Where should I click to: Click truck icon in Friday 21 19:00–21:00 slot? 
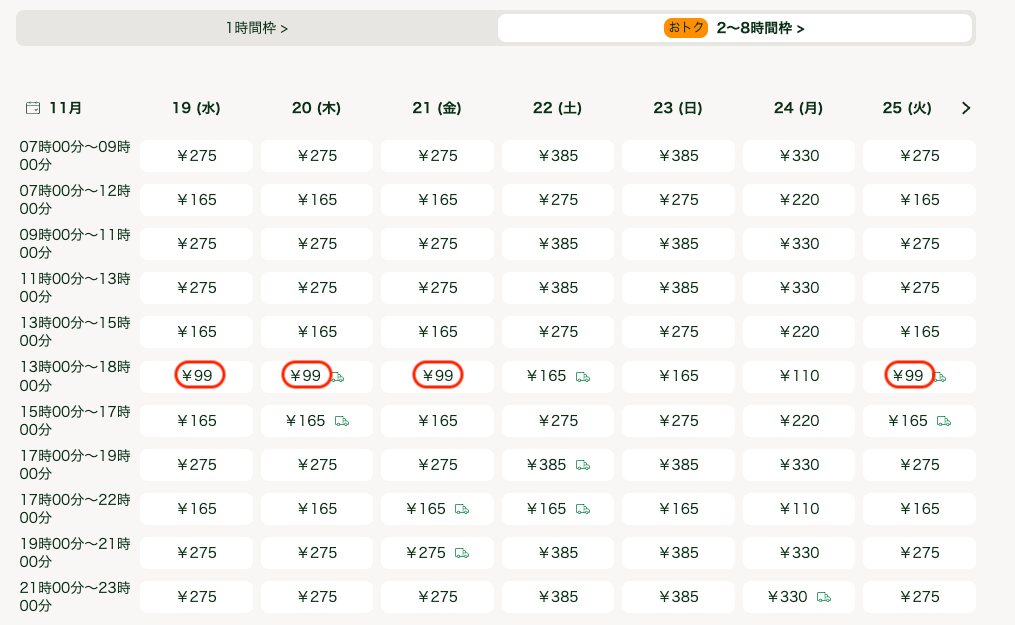point(462,553)
